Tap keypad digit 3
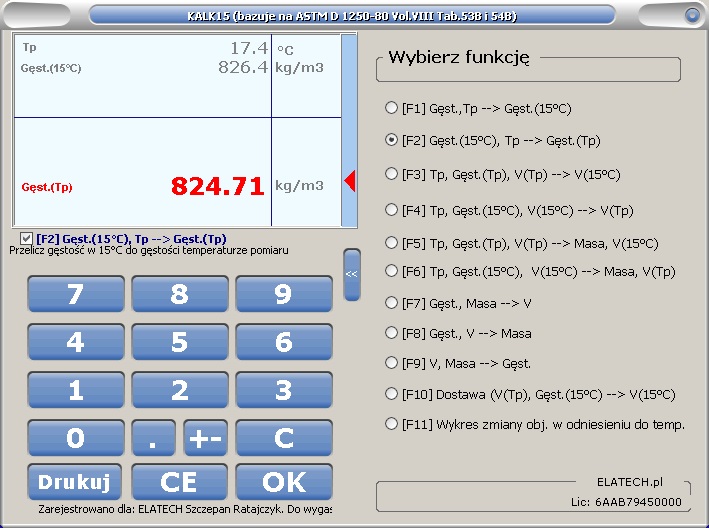The height and width of the screenshot is (528, 709). [x=284, y=390]
